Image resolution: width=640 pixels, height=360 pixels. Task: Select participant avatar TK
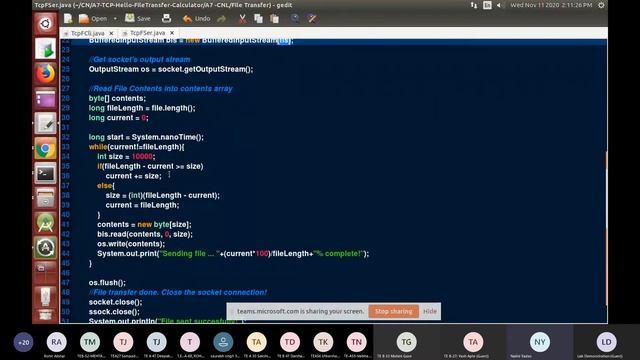click(323, 342)
